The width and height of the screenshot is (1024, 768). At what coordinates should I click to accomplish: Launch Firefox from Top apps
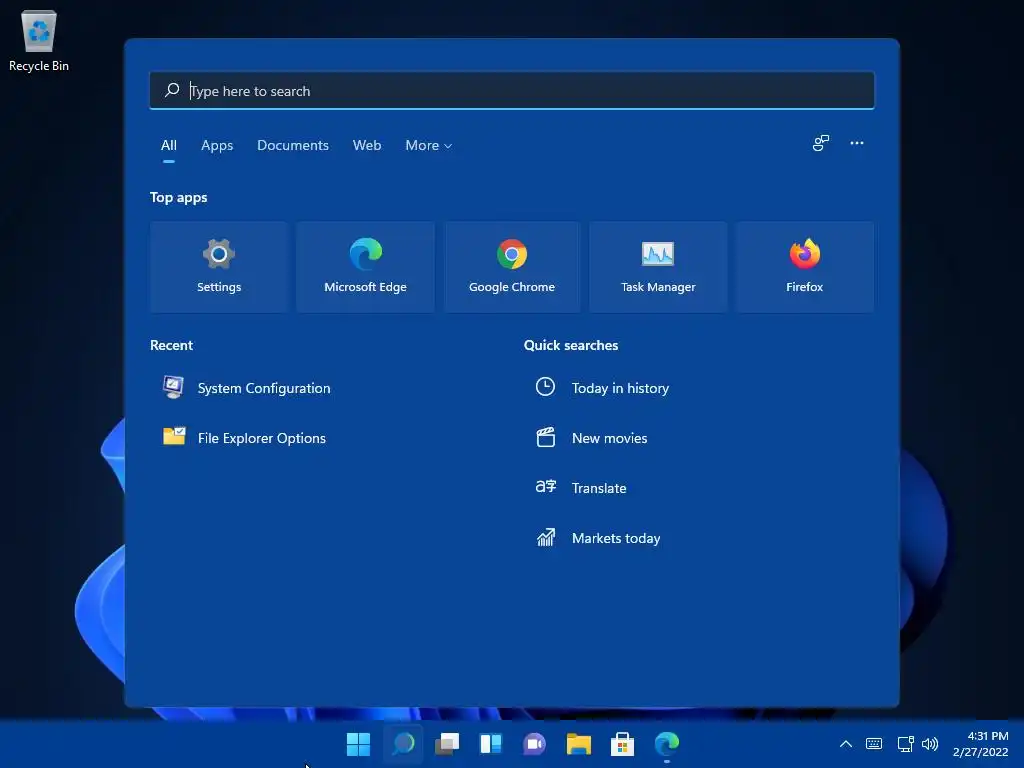coord(804,266)
